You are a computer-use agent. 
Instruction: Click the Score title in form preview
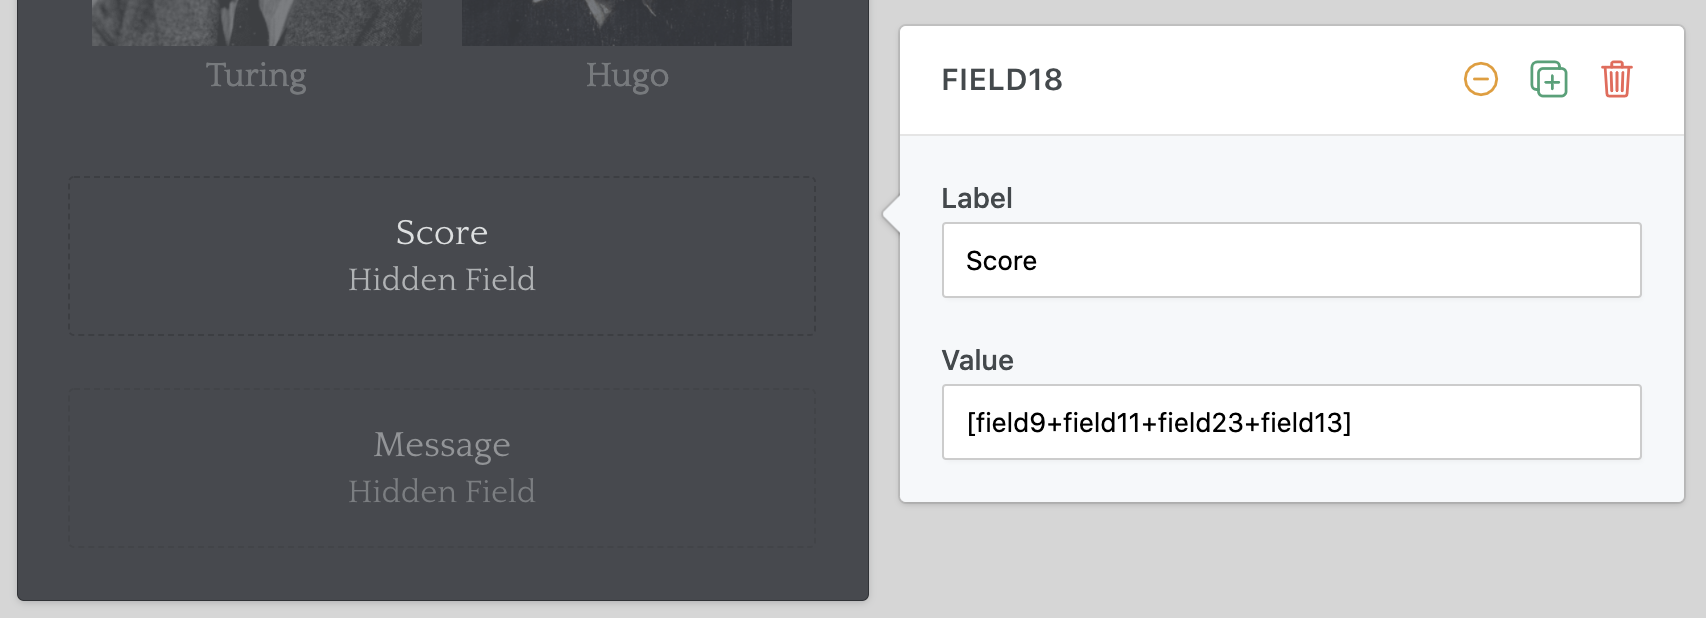point(442,232)
